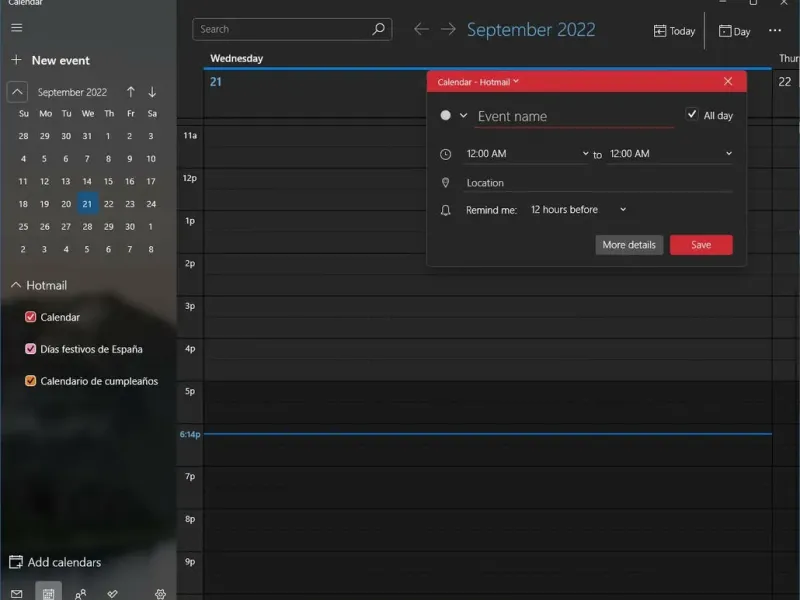Click the Location field
The image size is (800, 600).
[x=598, y=183]
